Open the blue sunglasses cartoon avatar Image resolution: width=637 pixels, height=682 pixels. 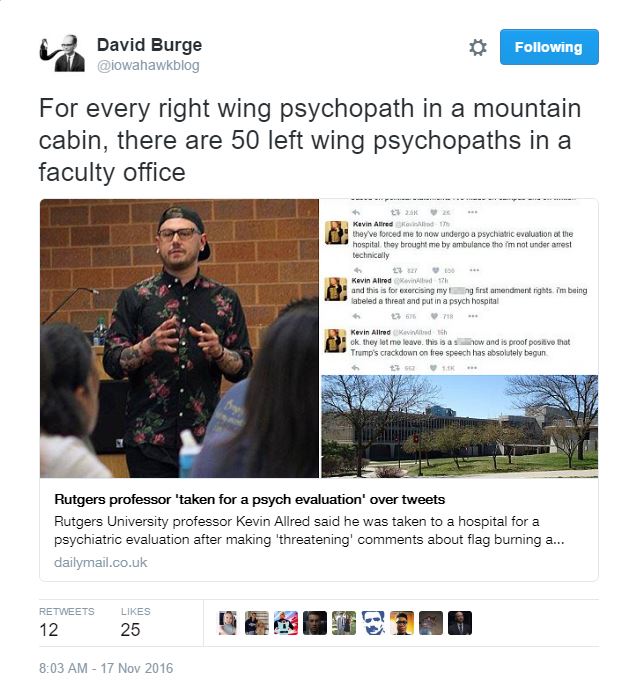coord(373,623)
